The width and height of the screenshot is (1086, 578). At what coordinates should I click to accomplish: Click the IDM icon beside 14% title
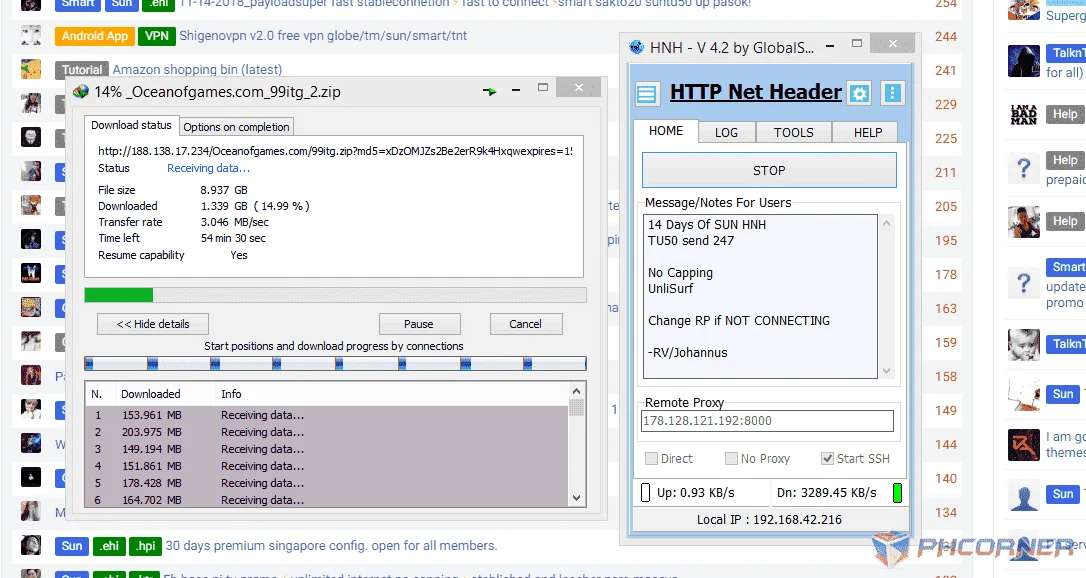tap(81, 91)
